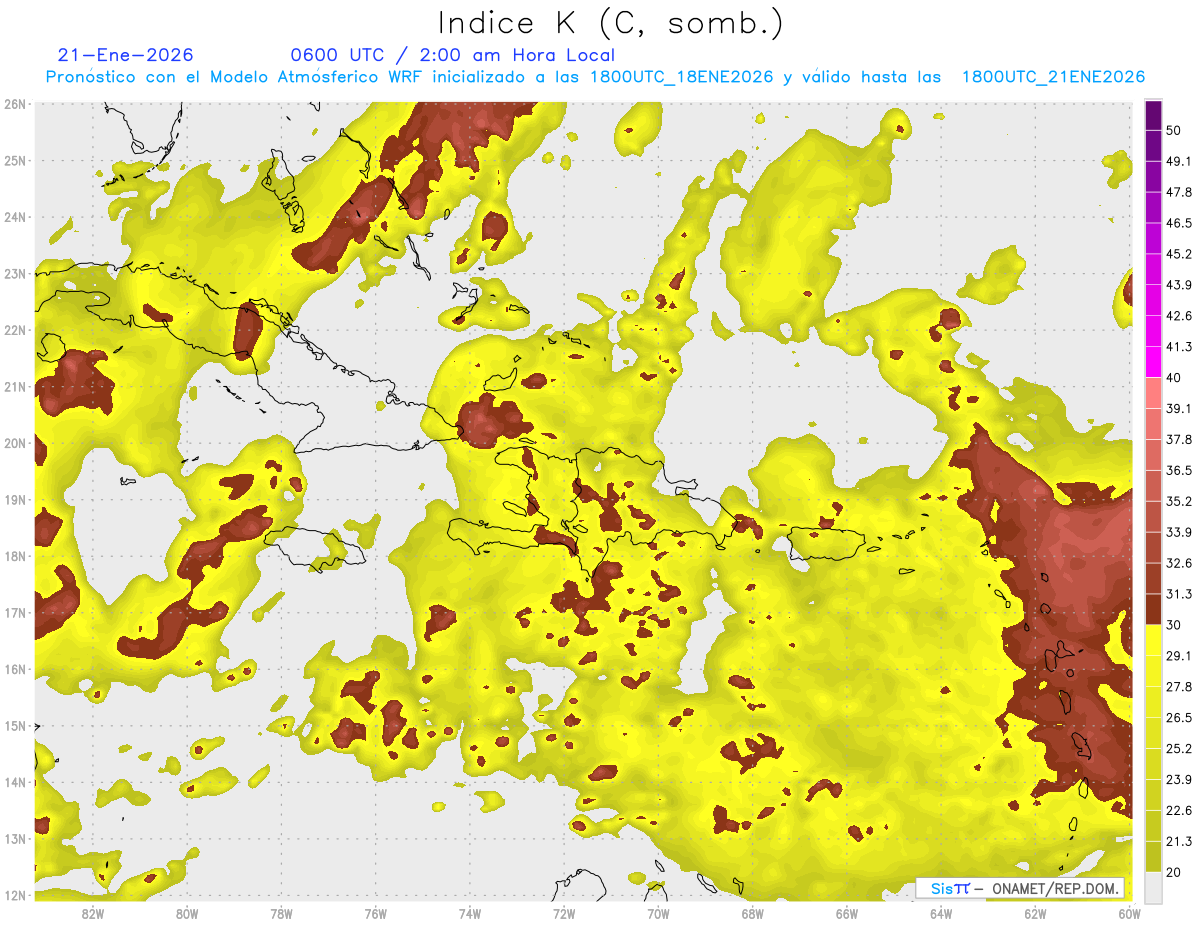This screenshot has height=927, width=1200.
Task: Click the gray colorbar swatch below 20
Action: 1153,887
